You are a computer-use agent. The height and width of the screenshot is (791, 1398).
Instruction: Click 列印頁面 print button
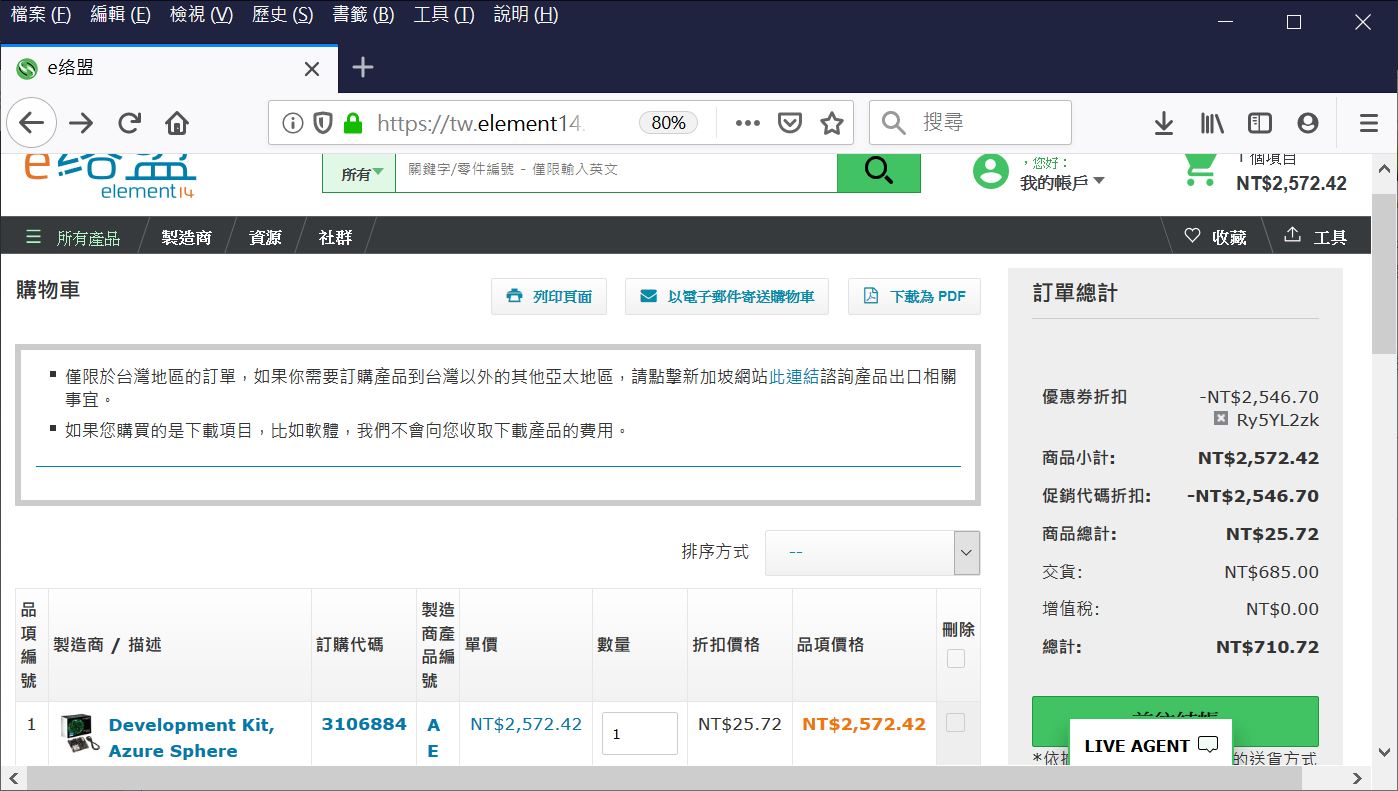pyautogui.click(x=549, y=296)
